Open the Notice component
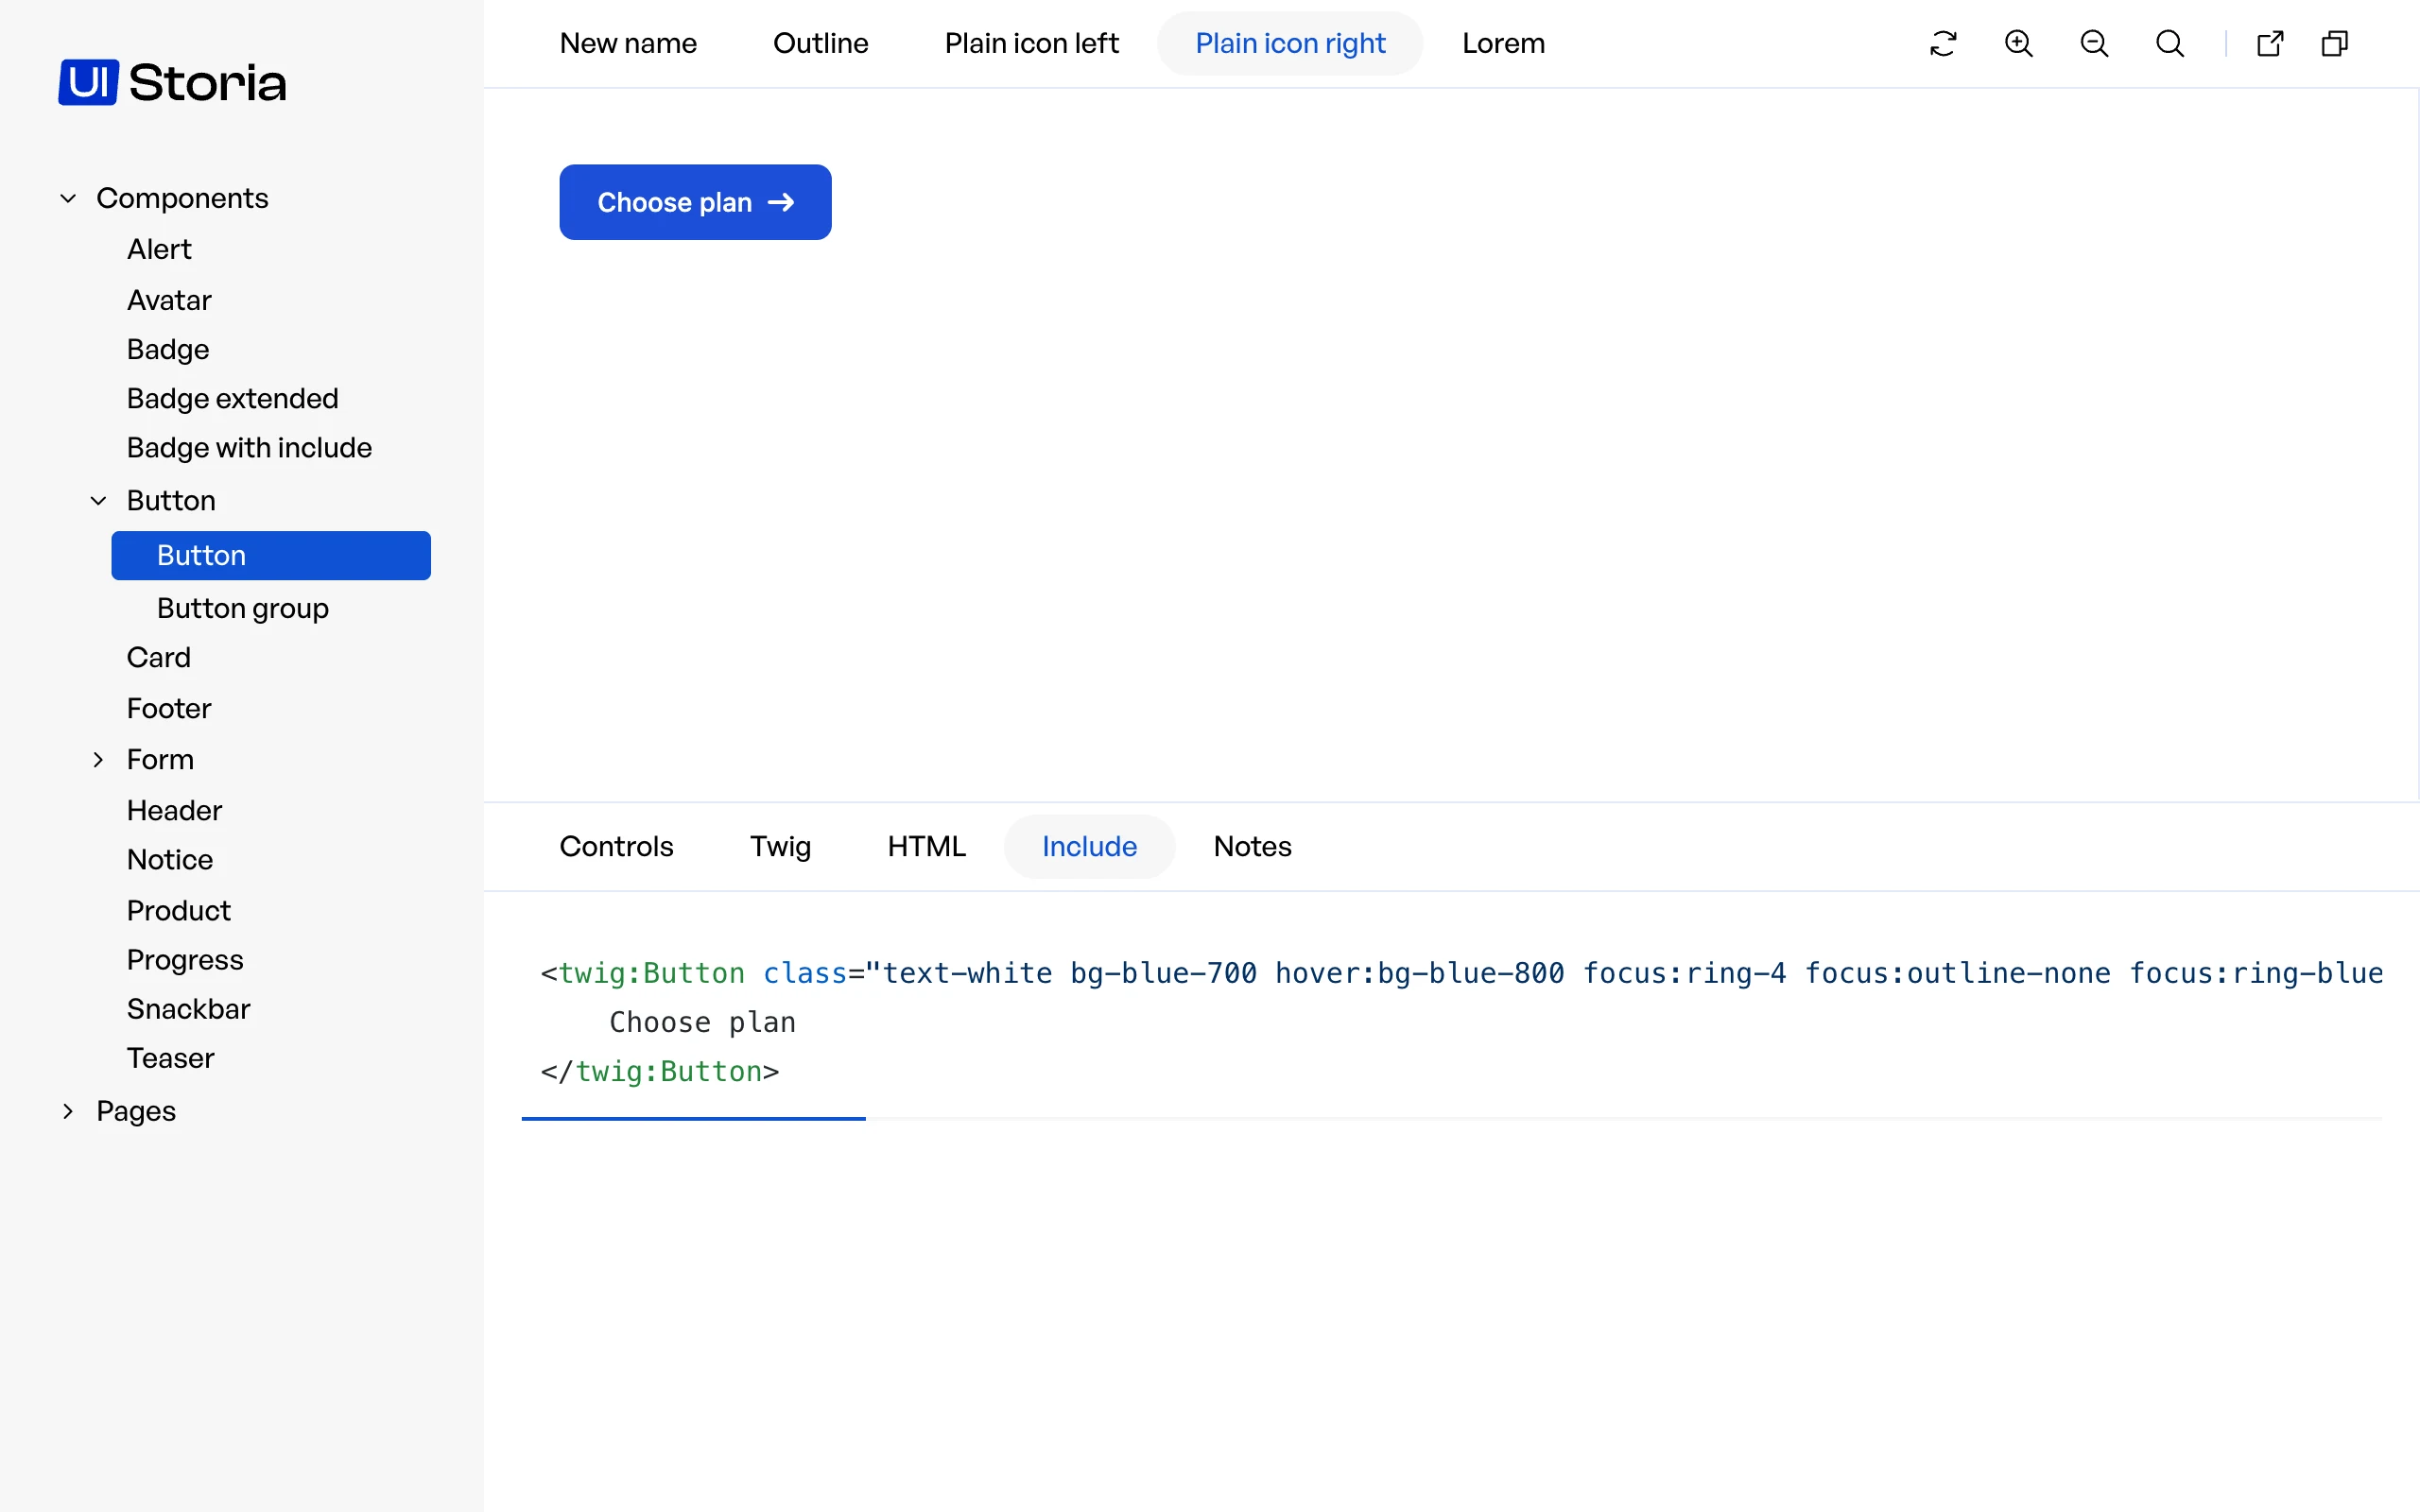 (x=170, y=859)
